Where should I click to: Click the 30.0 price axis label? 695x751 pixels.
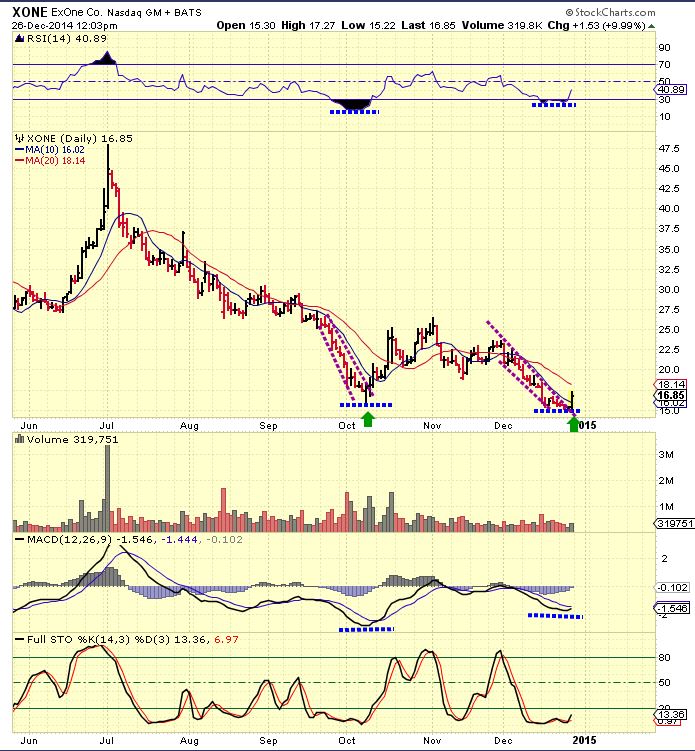click(x=669, y=290)
